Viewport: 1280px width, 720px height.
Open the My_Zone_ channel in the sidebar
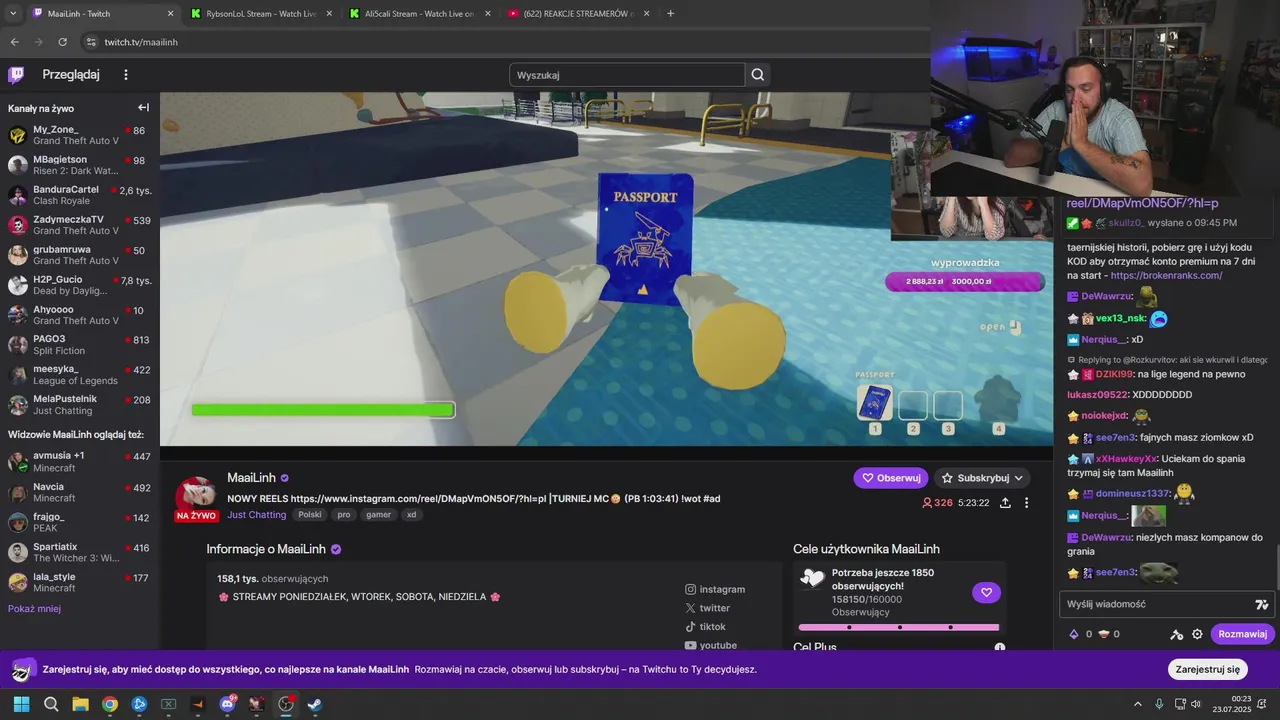(80, 135)
